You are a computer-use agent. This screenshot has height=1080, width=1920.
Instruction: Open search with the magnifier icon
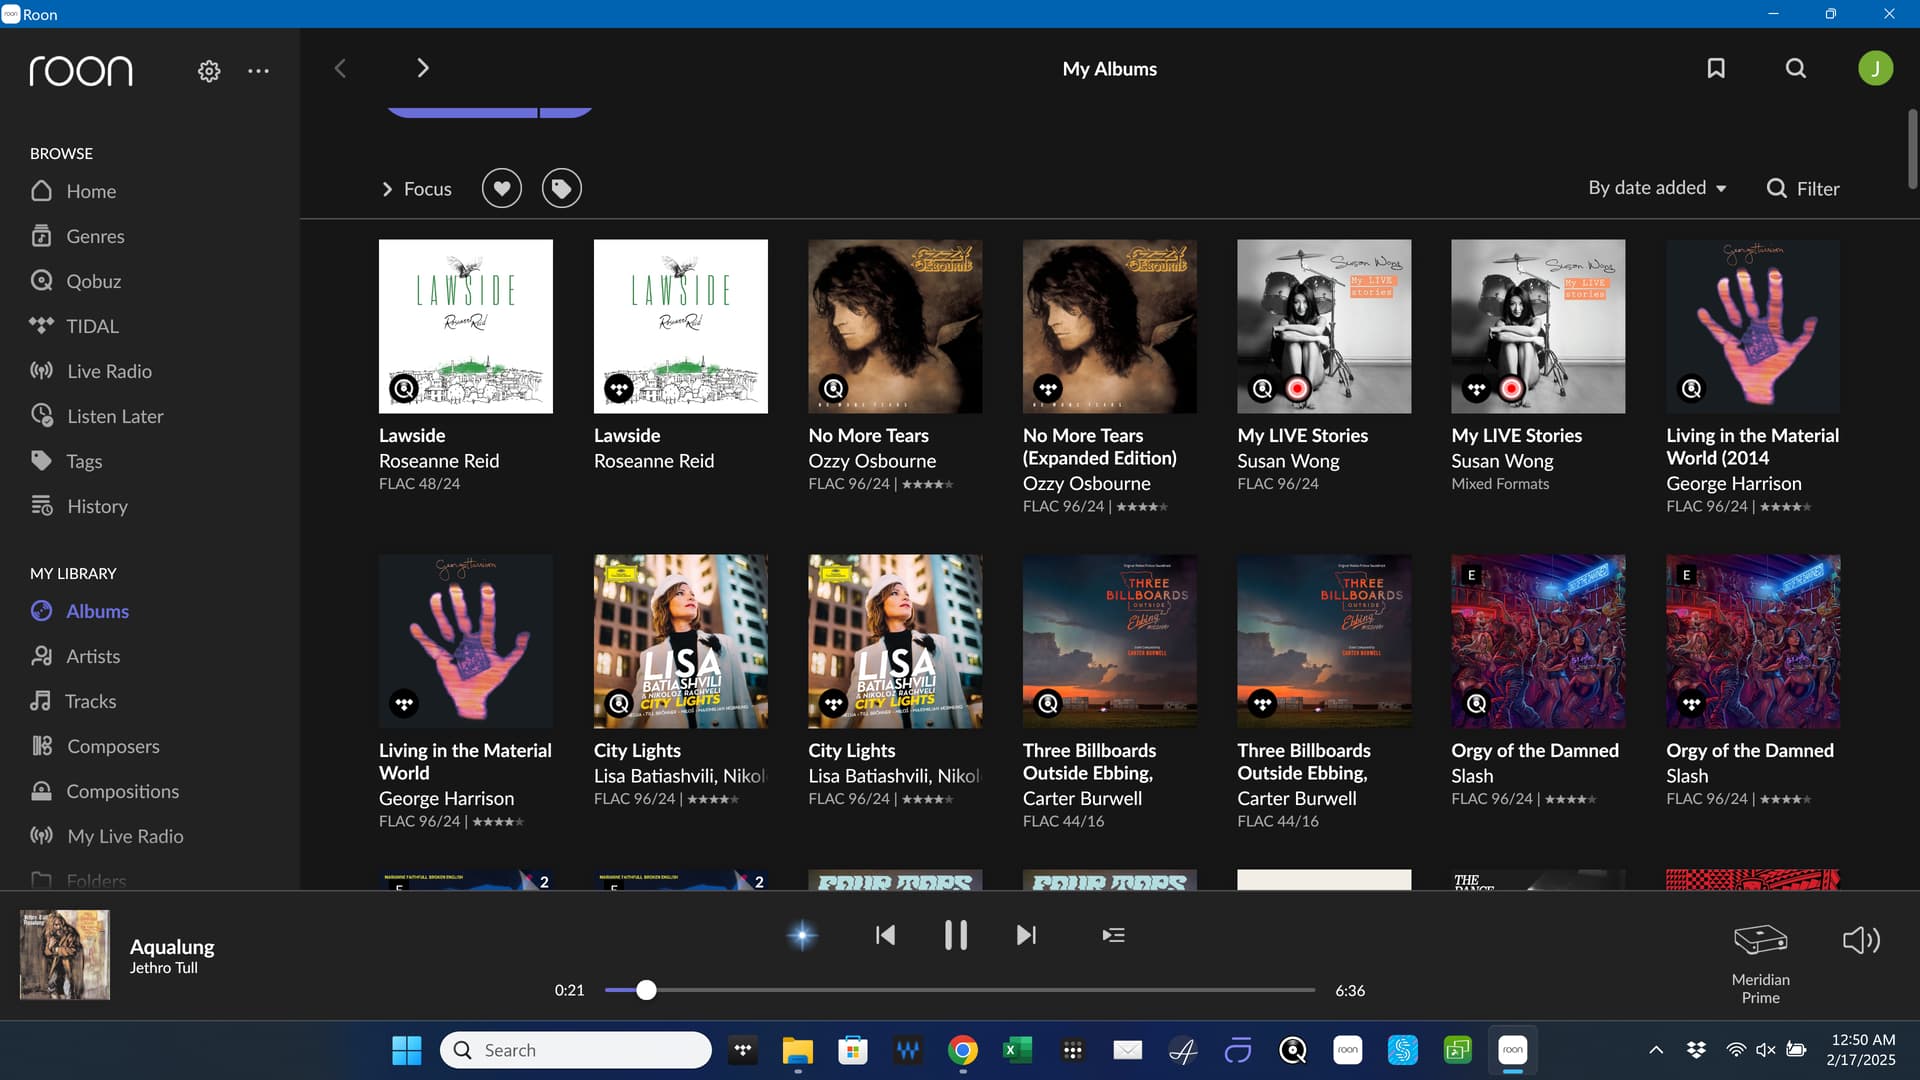1796,68
